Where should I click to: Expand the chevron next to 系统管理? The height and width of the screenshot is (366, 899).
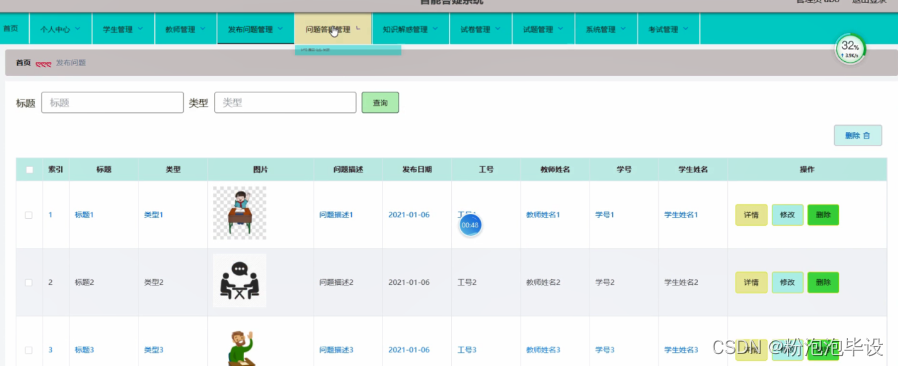(x=623, y=29)
